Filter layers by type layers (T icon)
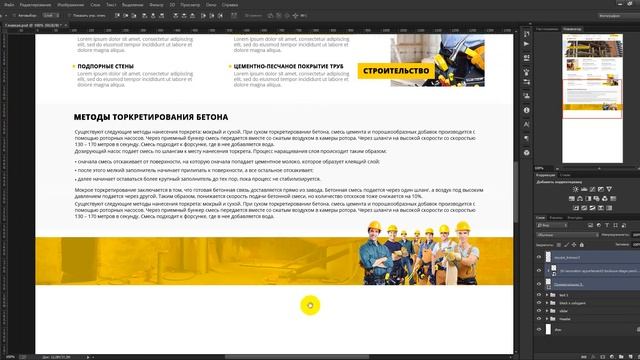The height and width of the screenshot is (360, 640). [x=607, y=225]
